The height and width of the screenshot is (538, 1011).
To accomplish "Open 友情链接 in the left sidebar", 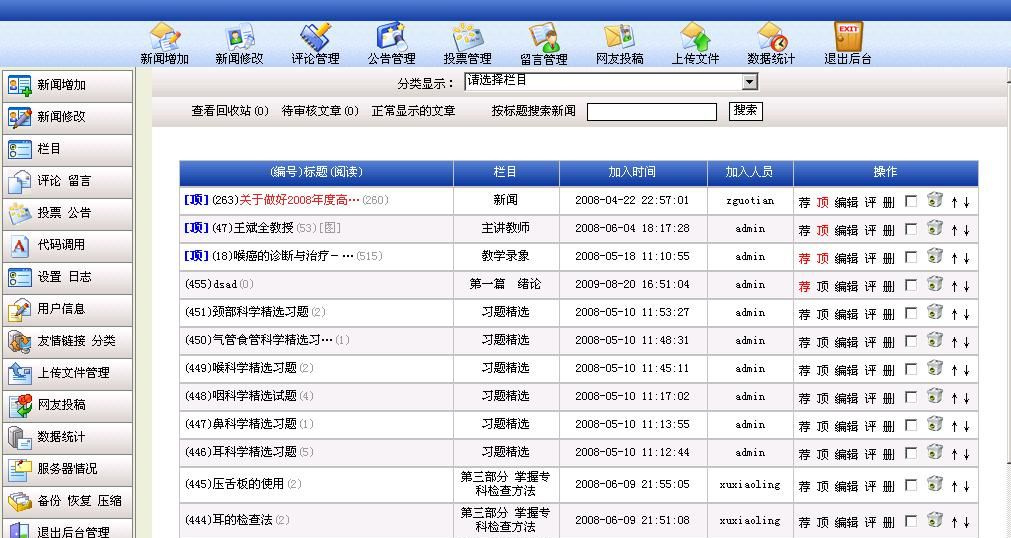I will [61, 341].
